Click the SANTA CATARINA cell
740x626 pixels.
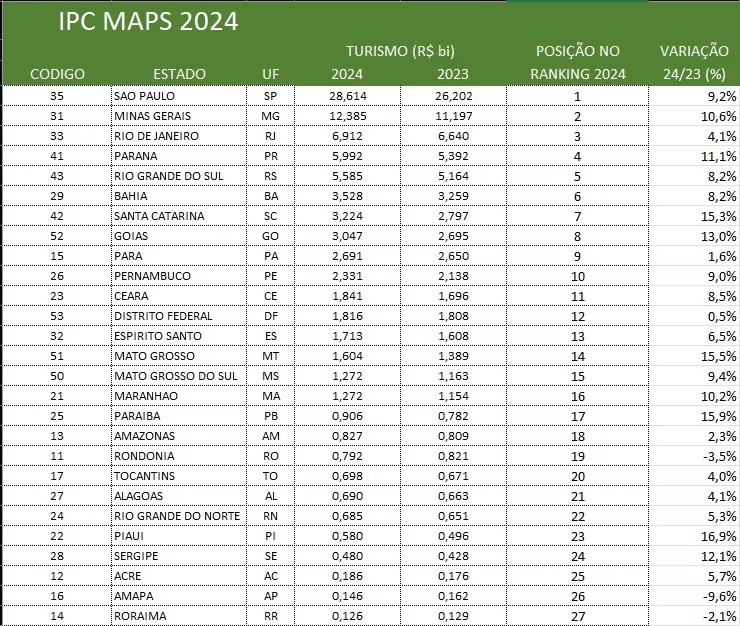[179, 216]
